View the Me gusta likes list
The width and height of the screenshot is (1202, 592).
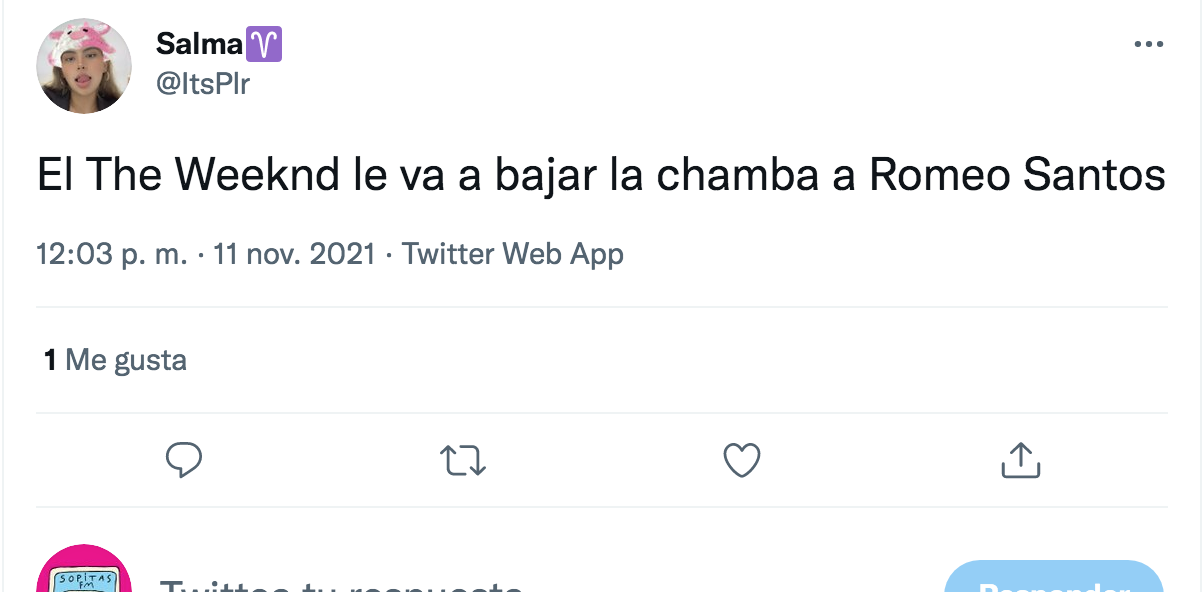click(126, 360)
